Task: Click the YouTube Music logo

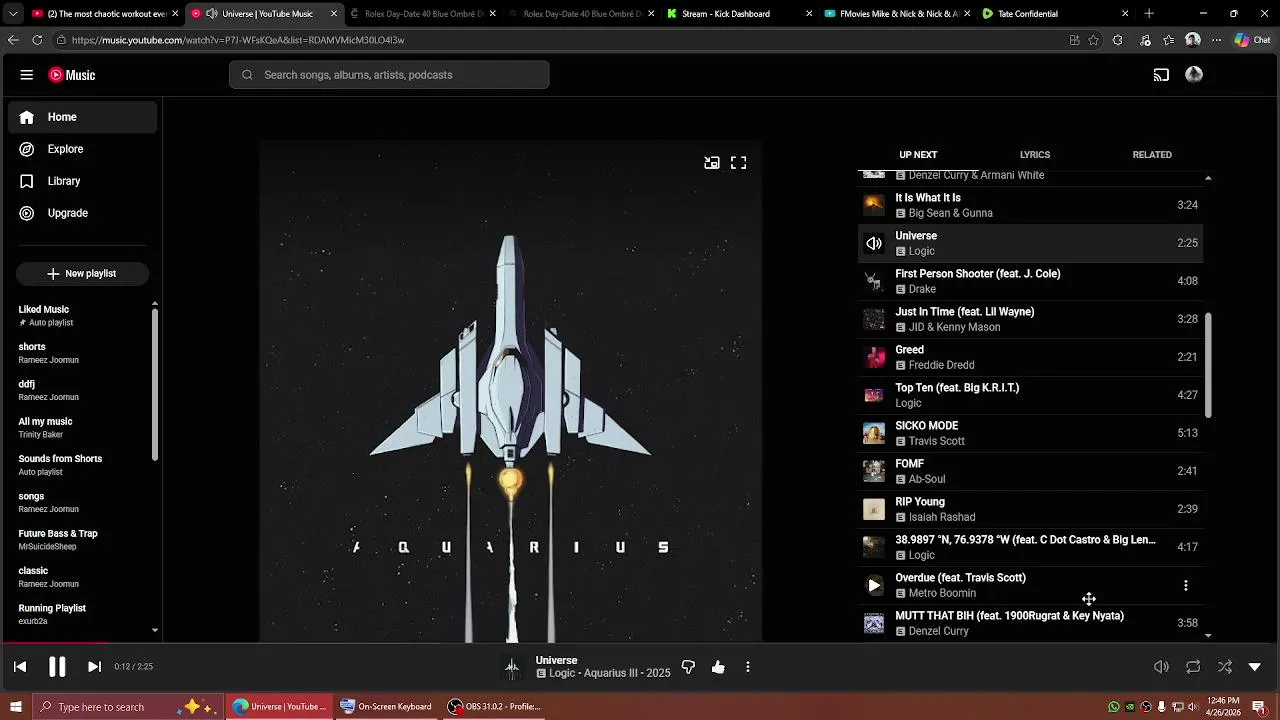Action: click(72, 75)
